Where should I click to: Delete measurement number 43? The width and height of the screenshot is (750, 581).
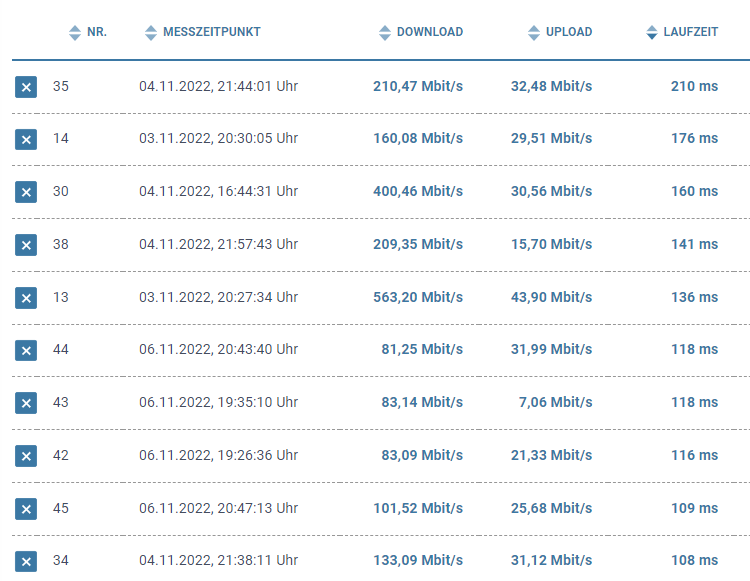[x=26, y=403]
